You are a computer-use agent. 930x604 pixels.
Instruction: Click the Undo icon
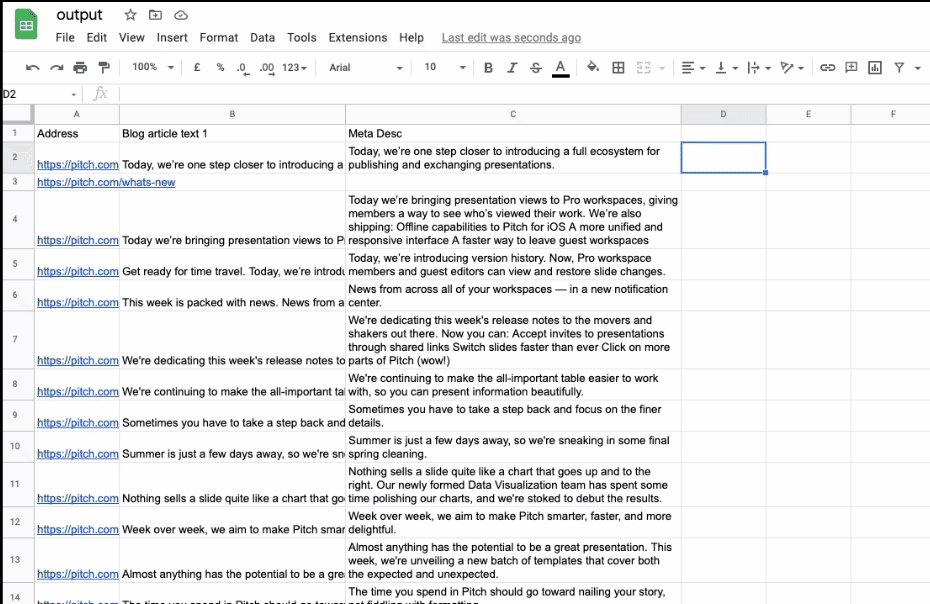33,68
